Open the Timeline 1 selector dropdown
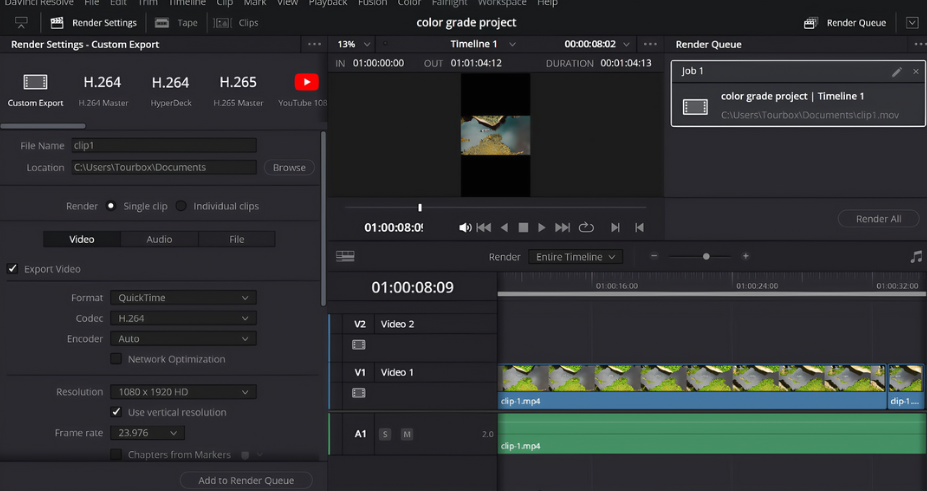927x491 pixels. [x=483, y=44]
